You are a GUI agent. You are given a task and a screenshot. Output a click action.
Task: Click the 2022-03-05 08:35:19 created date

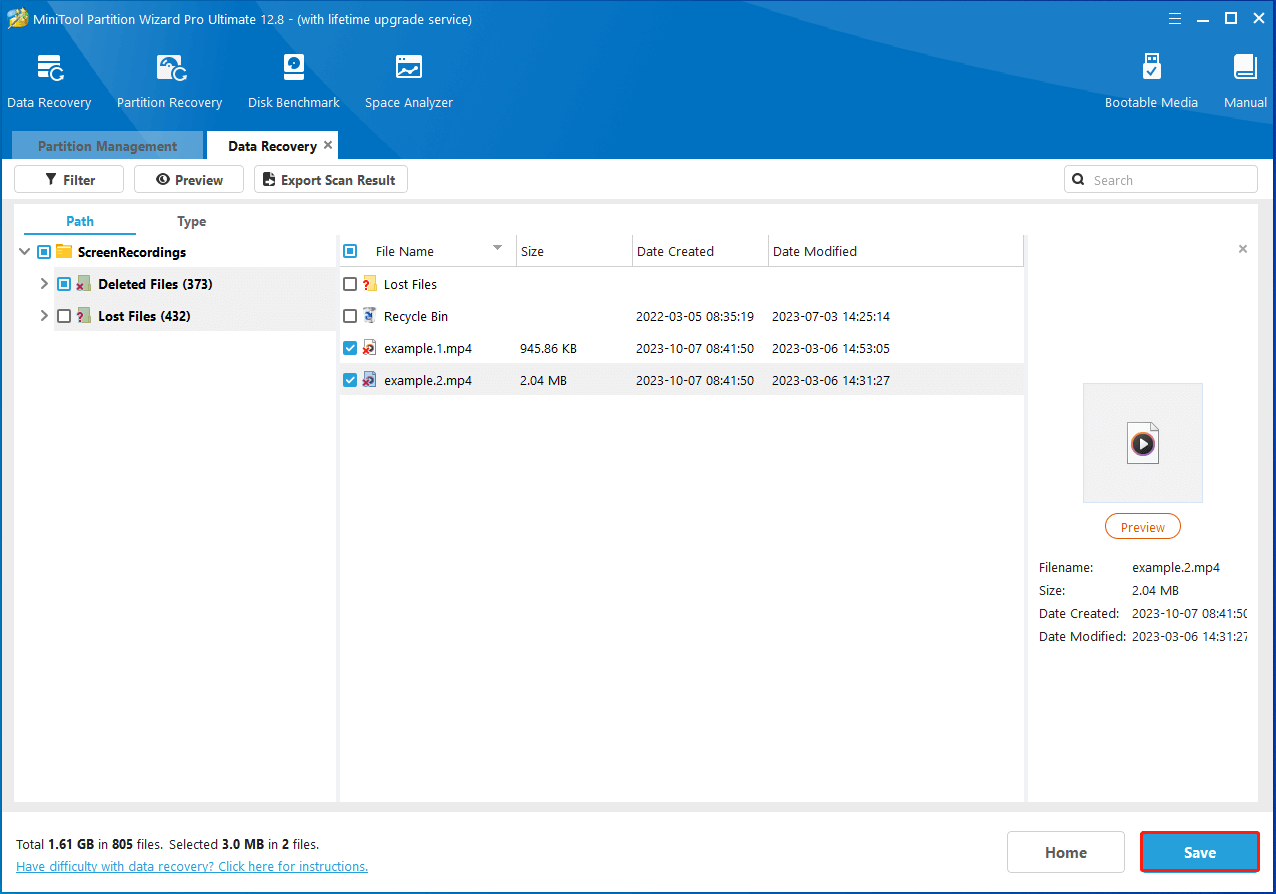(x=695, y=316)
